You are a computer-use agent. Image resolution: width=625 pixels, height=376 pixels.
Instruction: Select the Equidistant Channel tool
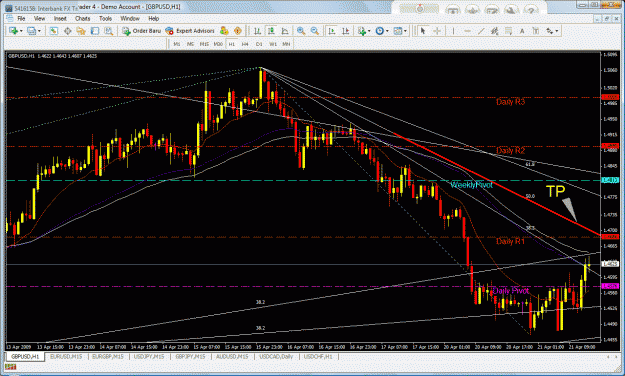[x=495, y=31]
